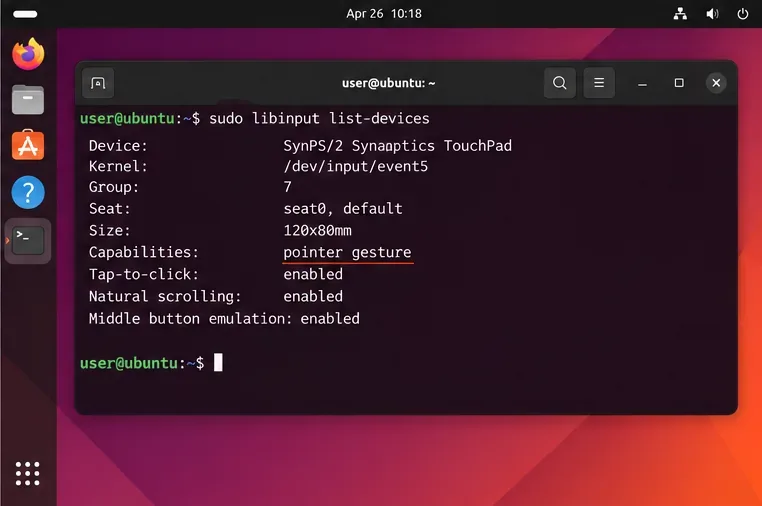Open terminal search

point(560,83)
